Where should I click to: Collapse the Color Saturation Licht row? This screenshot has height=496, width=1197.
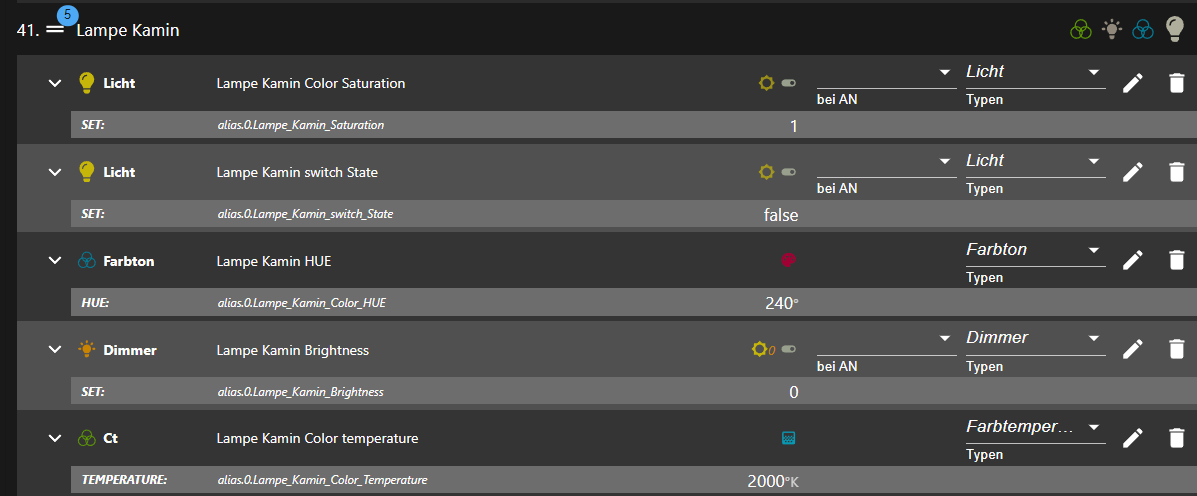click(x=55, y=83)
